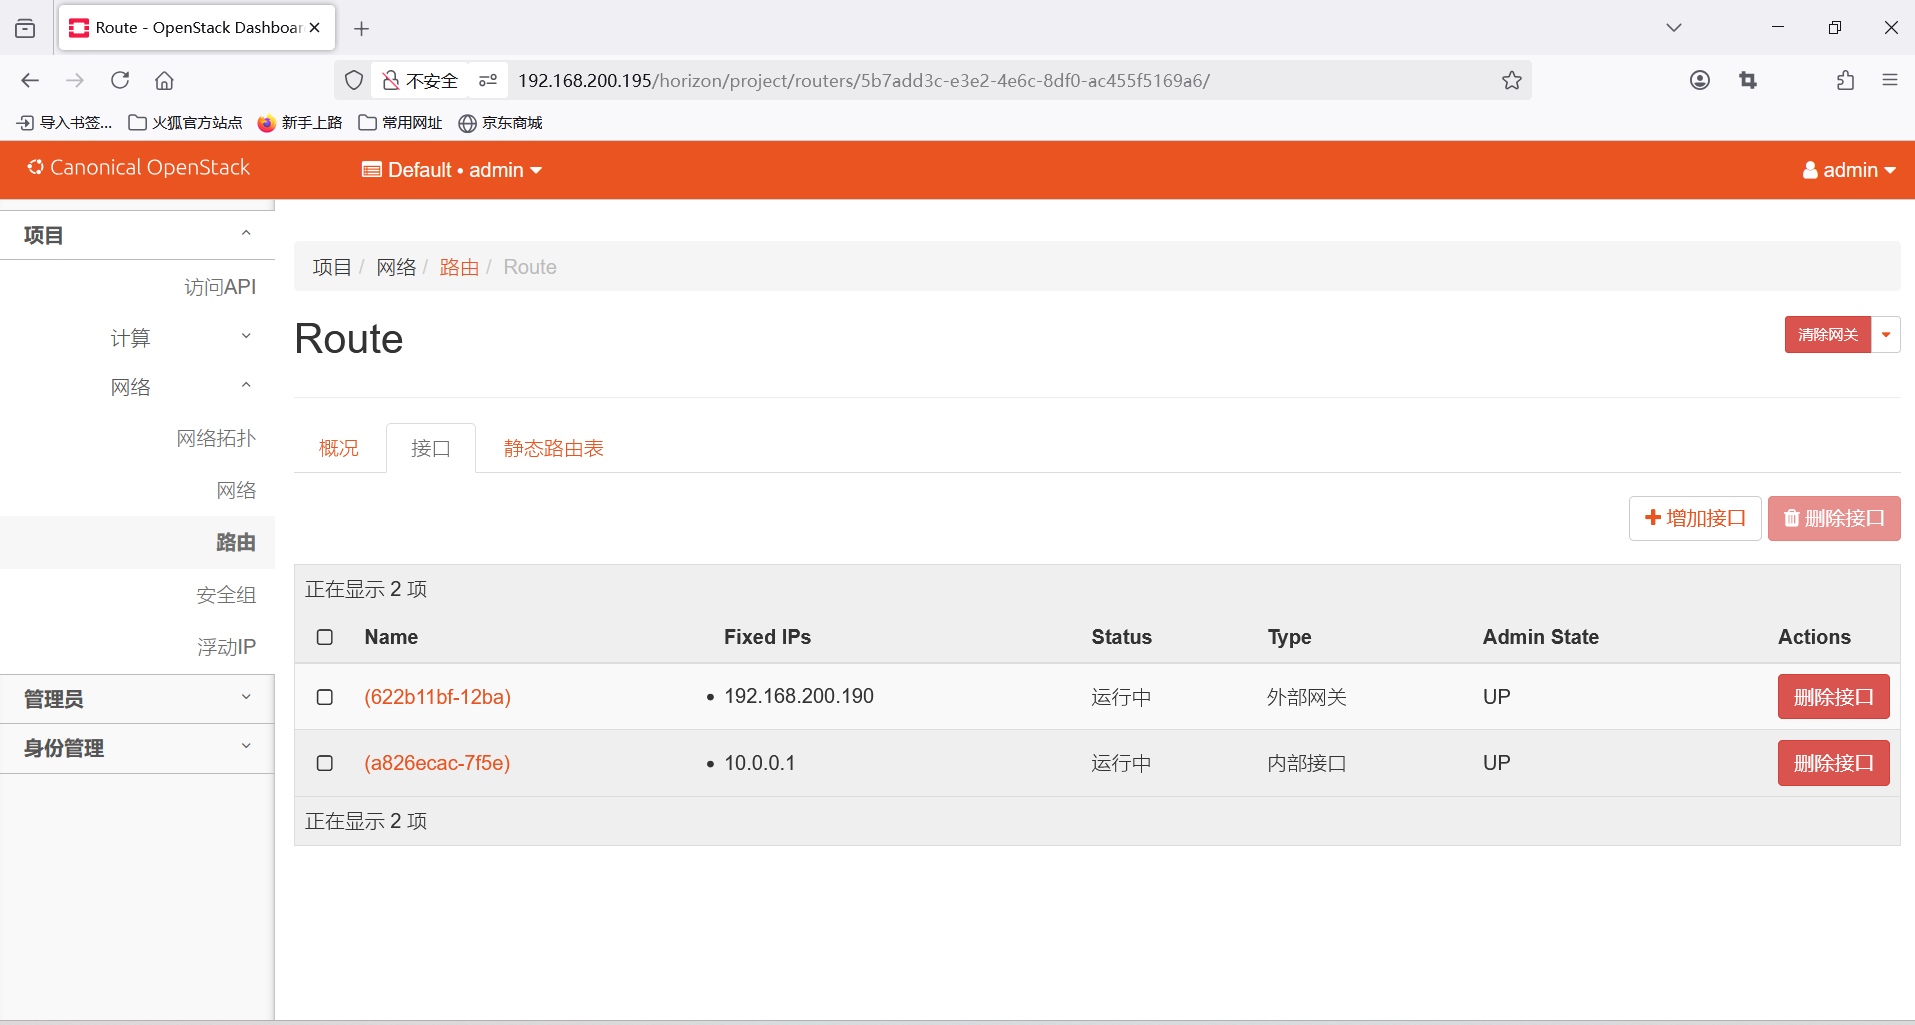Image resolution: width=1915 pixels, height=1025 pixels.
Task: Click the recent browsing view icon
Action: point(25,28)
